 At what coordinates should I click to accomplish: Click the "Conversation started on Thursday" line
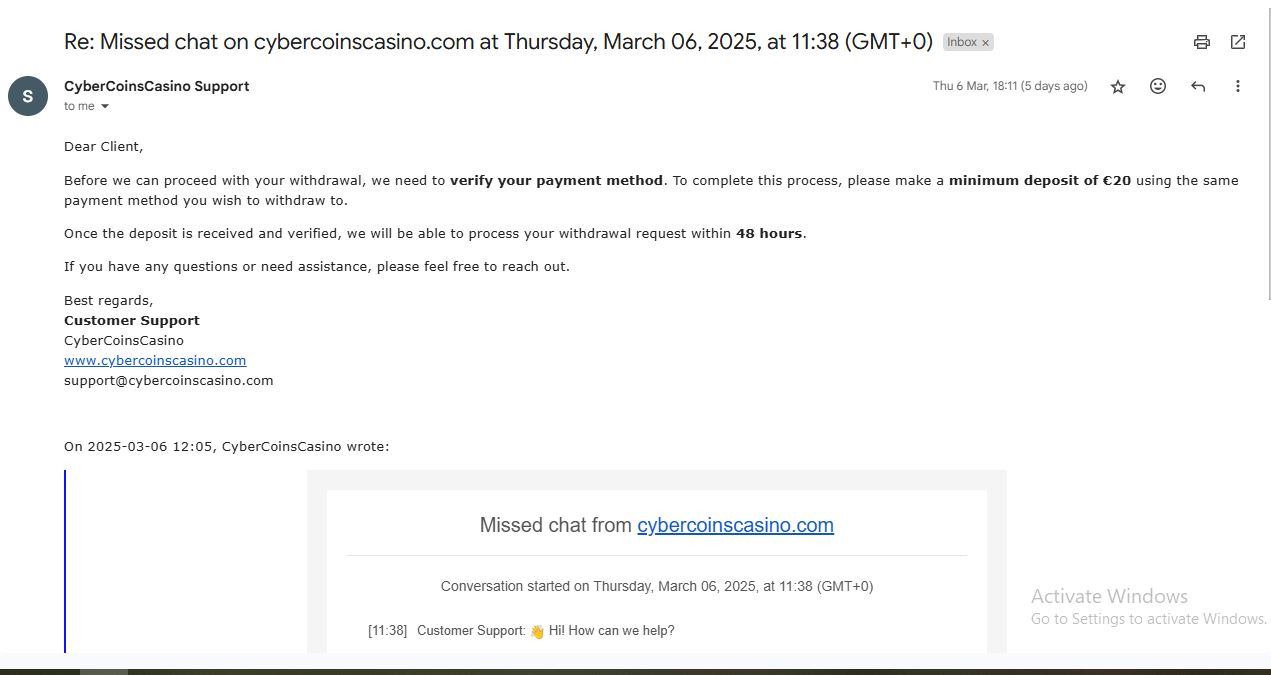(657, 586)
